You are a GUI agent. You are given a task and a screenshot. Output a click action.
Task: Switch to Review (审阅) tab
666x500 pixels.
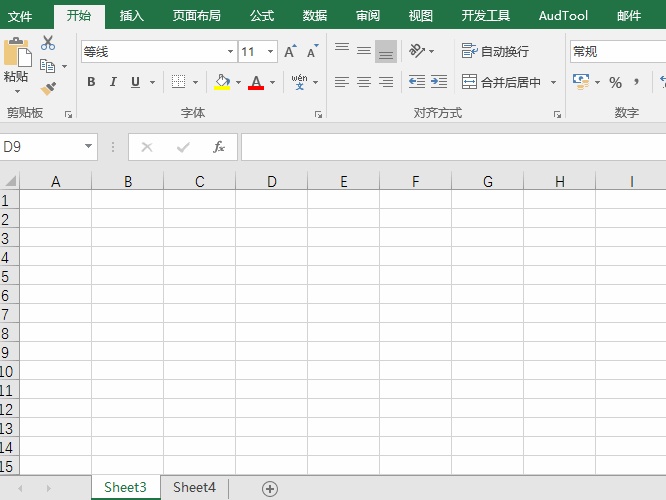(x=368, y=16)
